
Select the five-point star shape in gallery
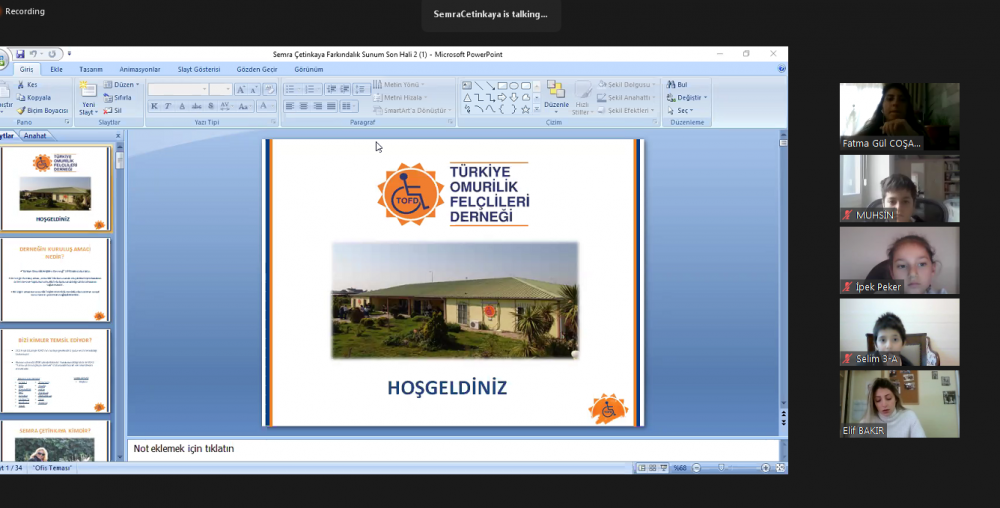click(526, 110)
